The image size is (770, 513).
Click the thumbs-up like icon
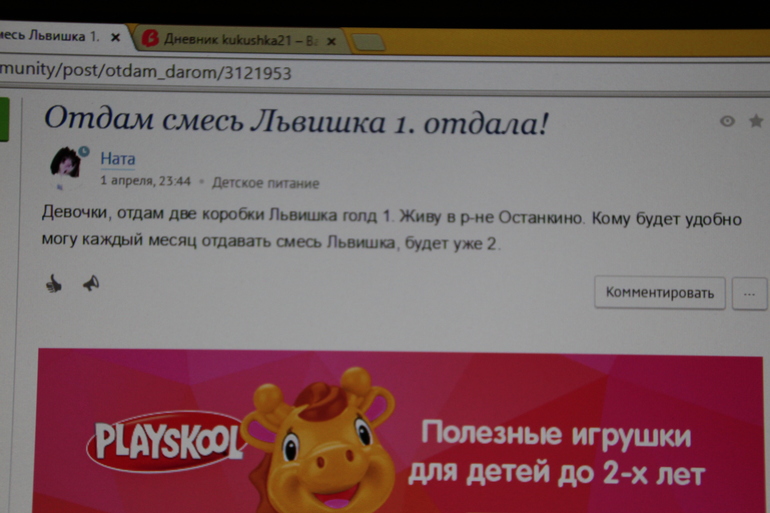click(53, 284)
